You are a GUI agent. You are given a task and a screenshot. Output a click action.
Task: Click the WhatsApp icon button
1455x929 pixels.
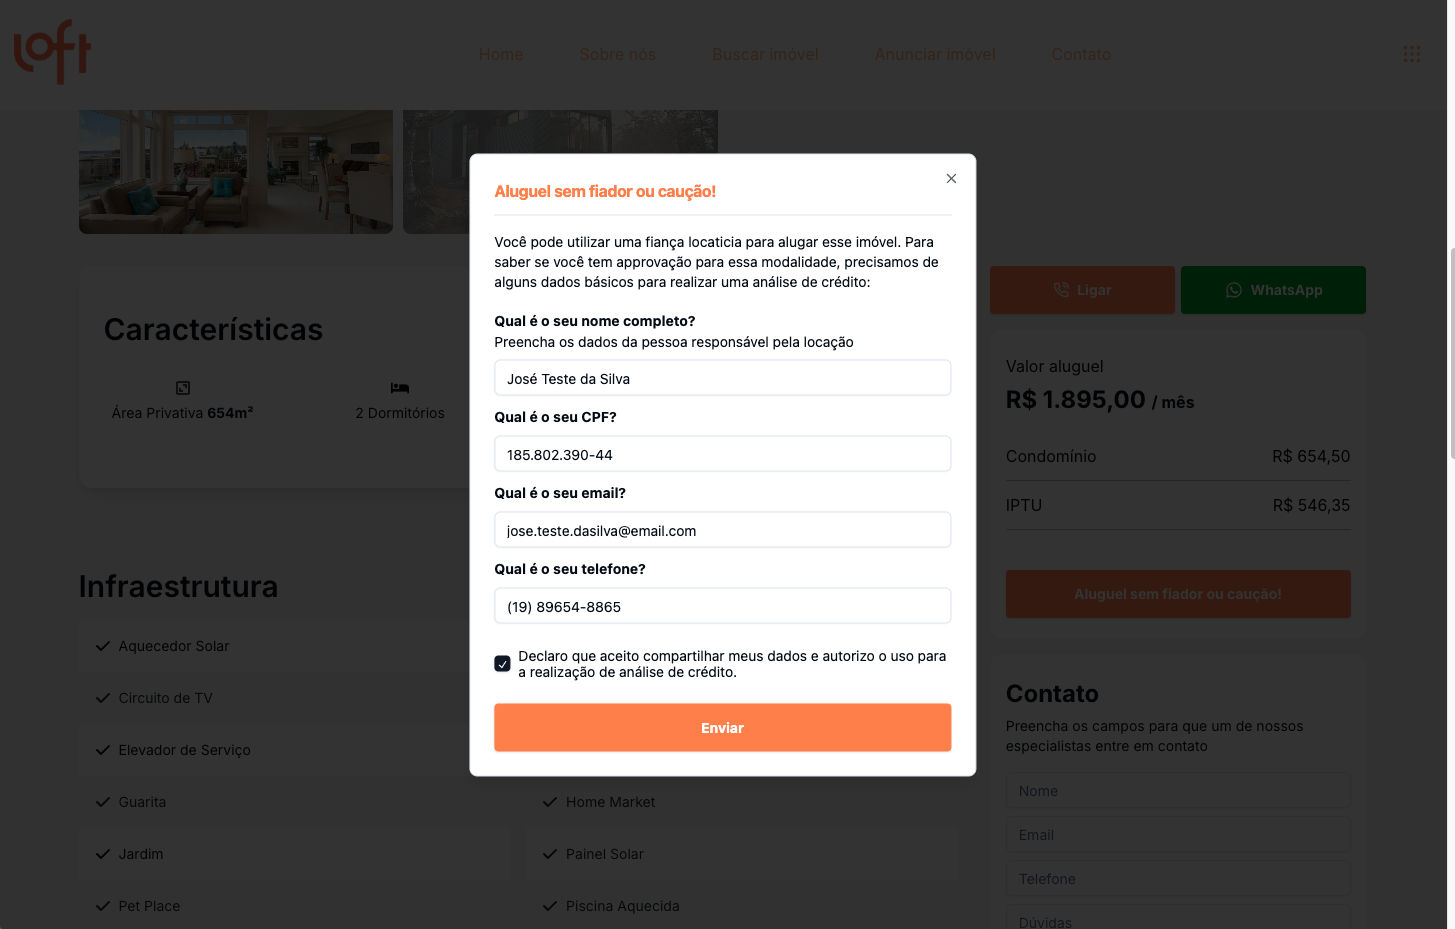pos(1234,290)
